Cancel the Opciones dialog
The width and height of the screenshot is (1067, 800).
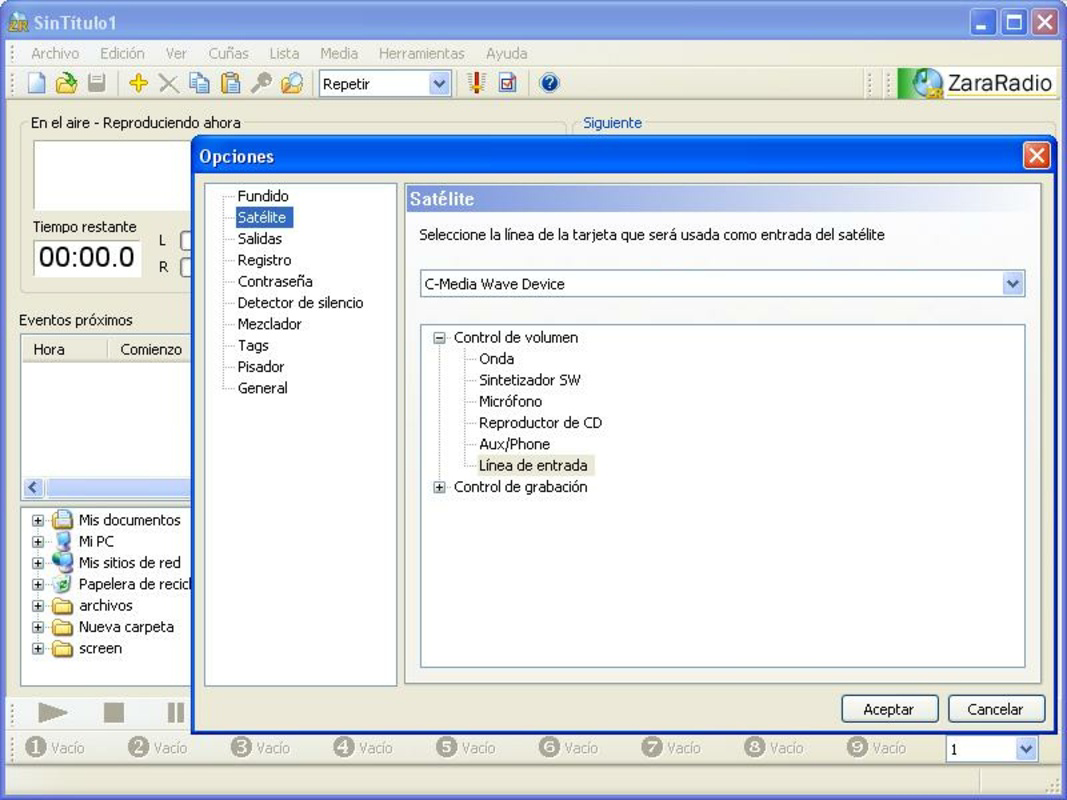(x=996, y=708)
